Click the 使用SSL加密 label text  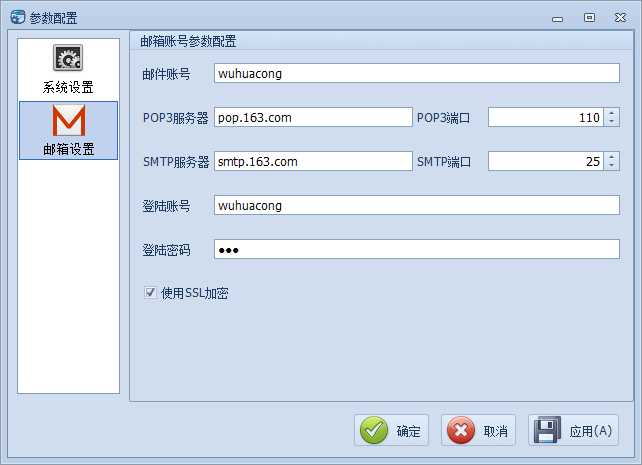[194, 293]
